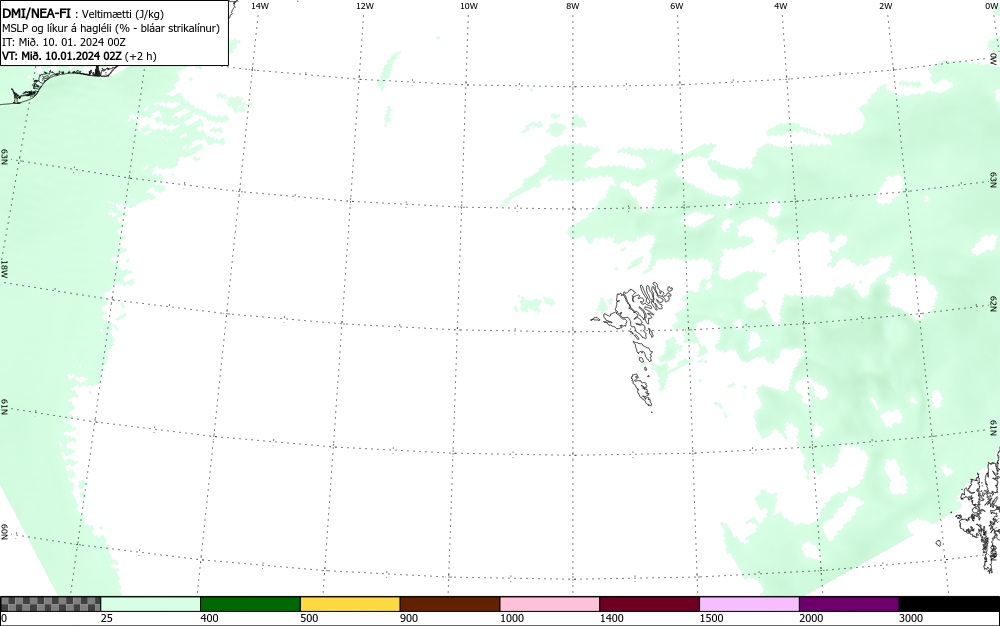This screenshot has width=1000, height=626.
Task: Click the legend value "25"
Action: [x=107, y=618]
